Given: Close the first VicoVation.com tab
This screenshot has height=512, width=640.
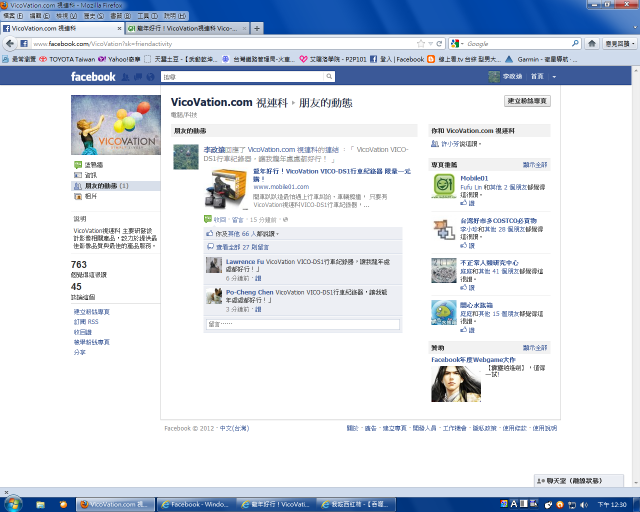Looking at the screenshot, I should tap(119, 28).
